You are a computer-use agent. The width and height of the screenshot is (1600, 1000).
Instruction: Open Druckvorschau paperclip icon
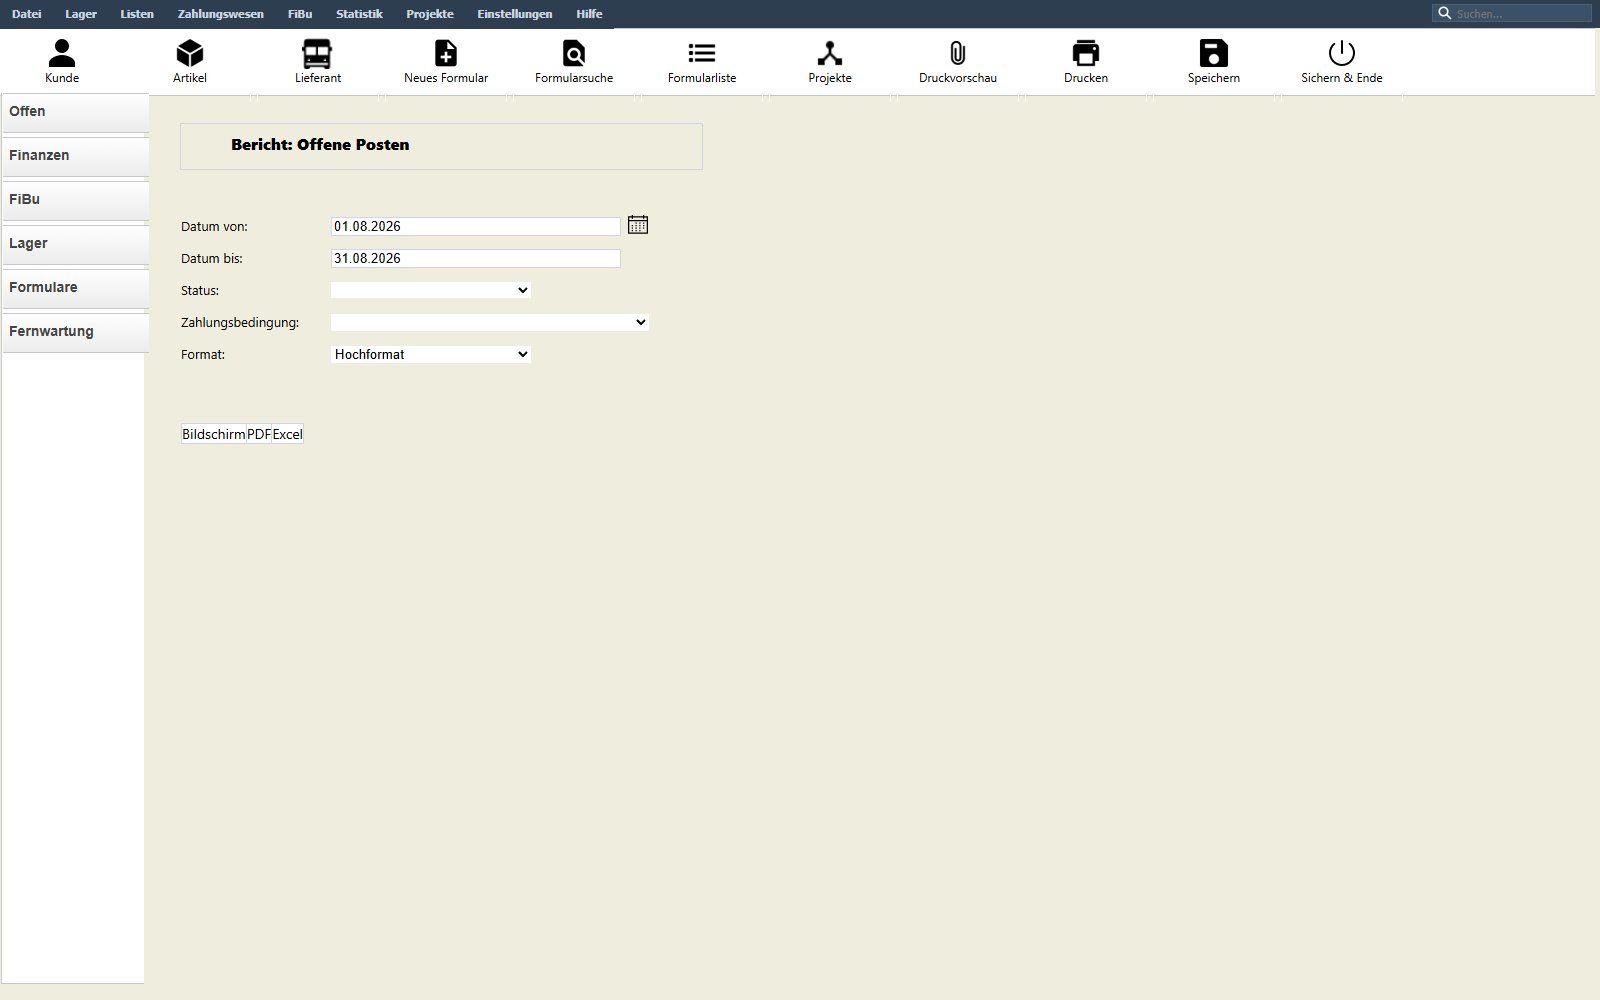point(958,61)
